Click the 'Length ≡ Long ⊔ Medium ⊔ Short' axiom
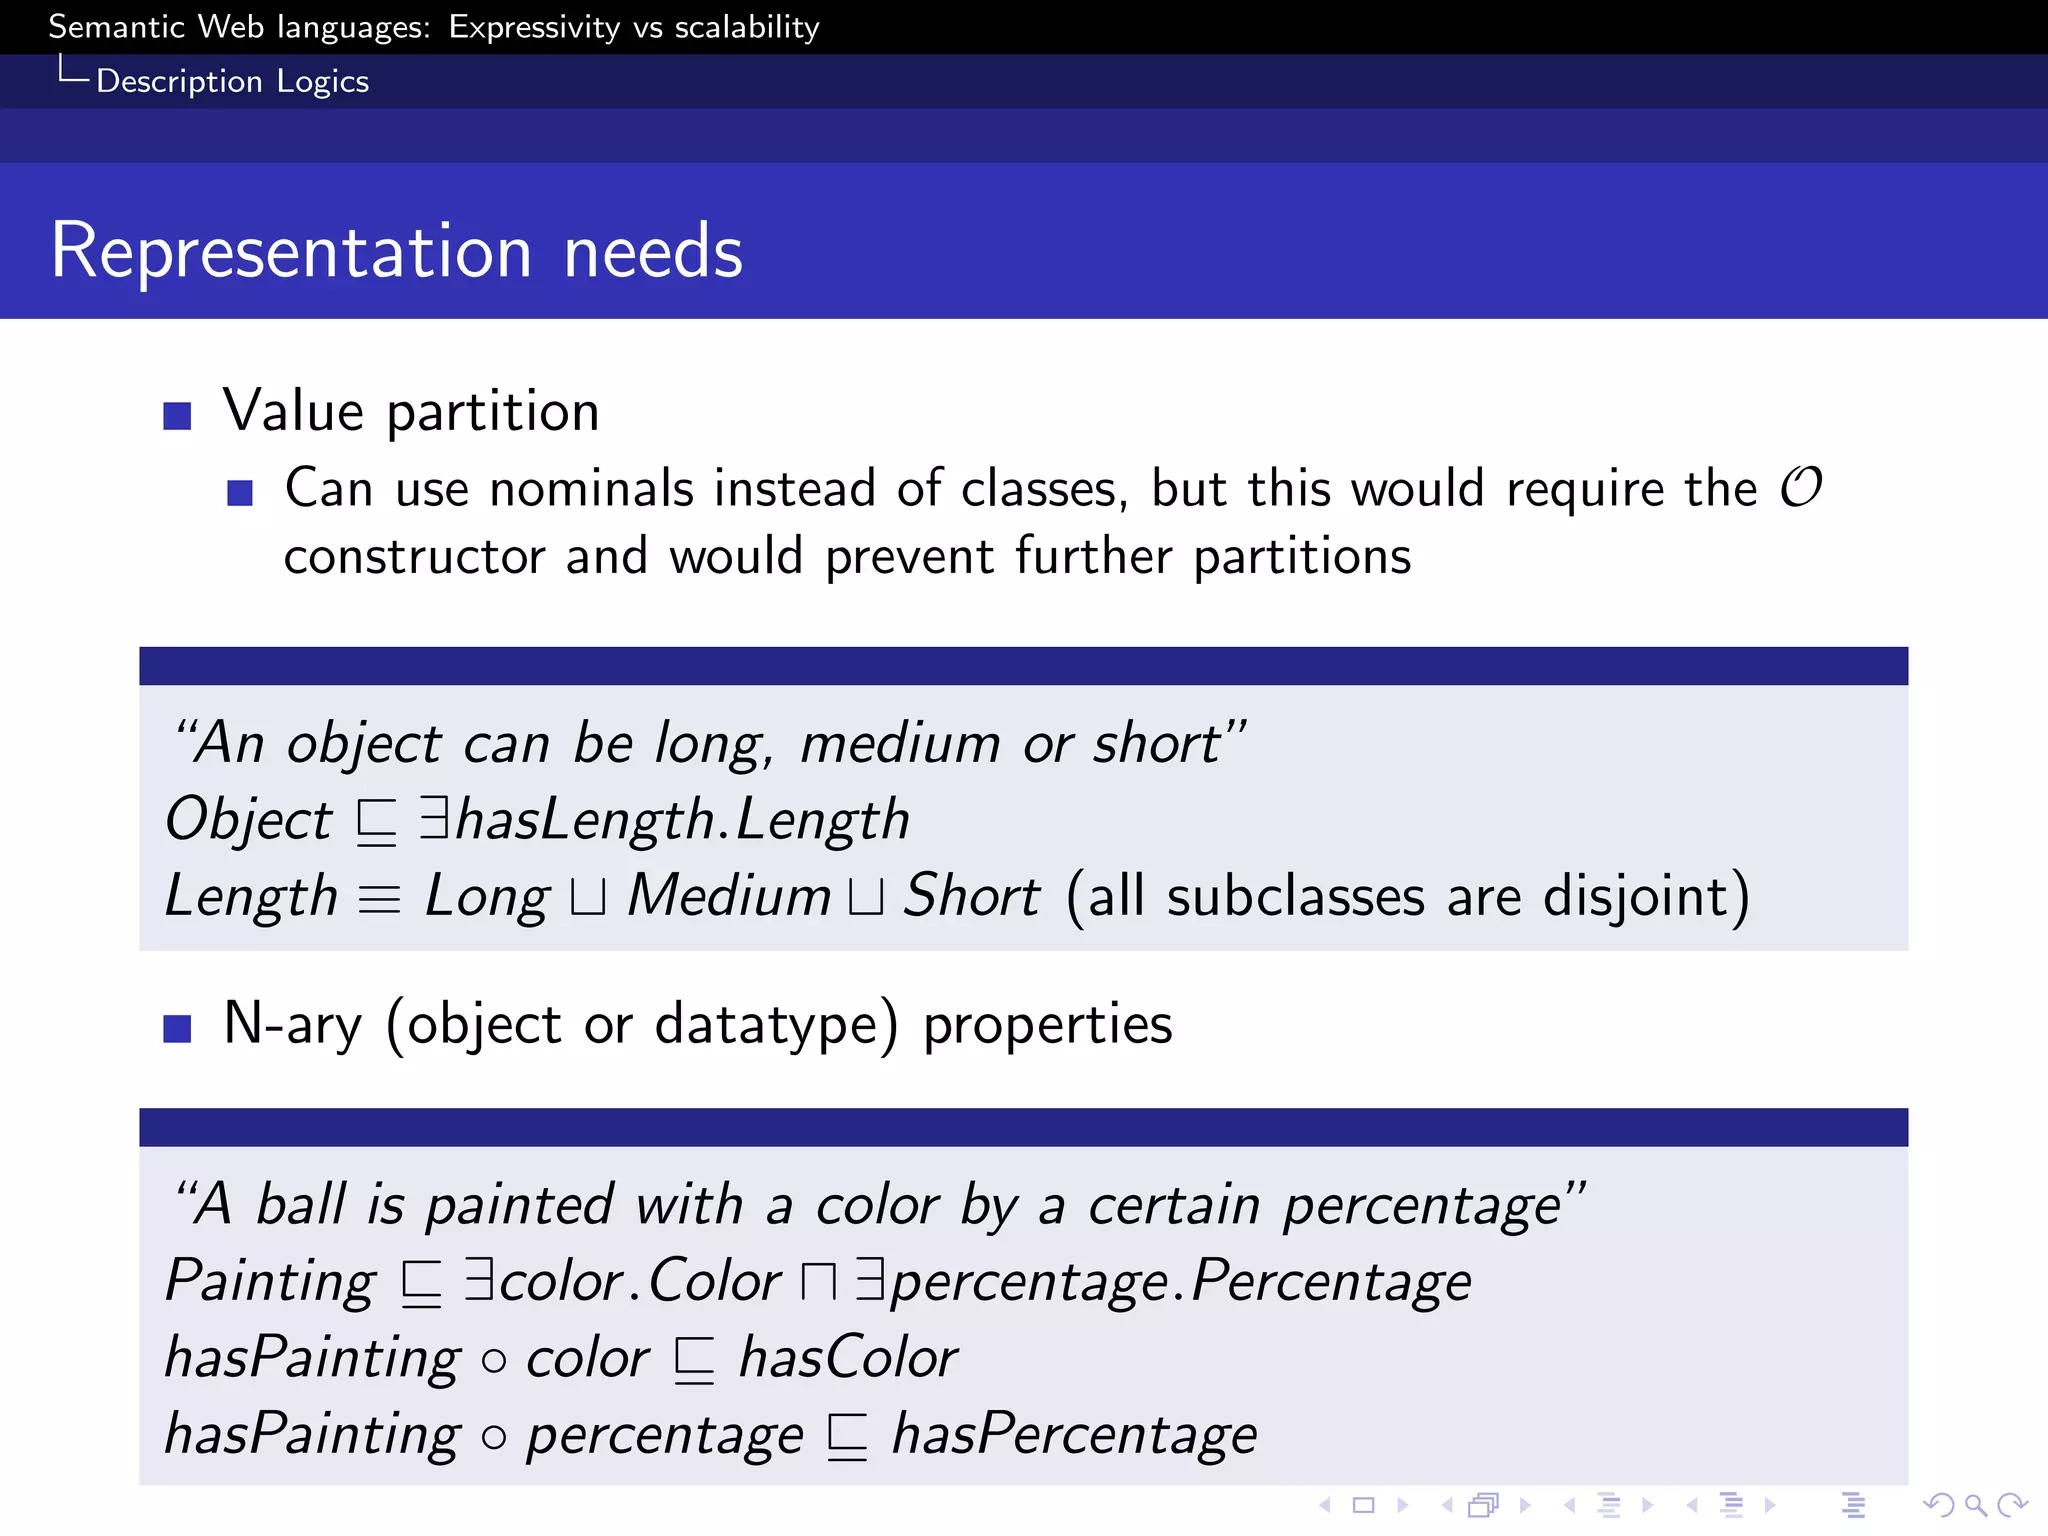 click(603, 895)
